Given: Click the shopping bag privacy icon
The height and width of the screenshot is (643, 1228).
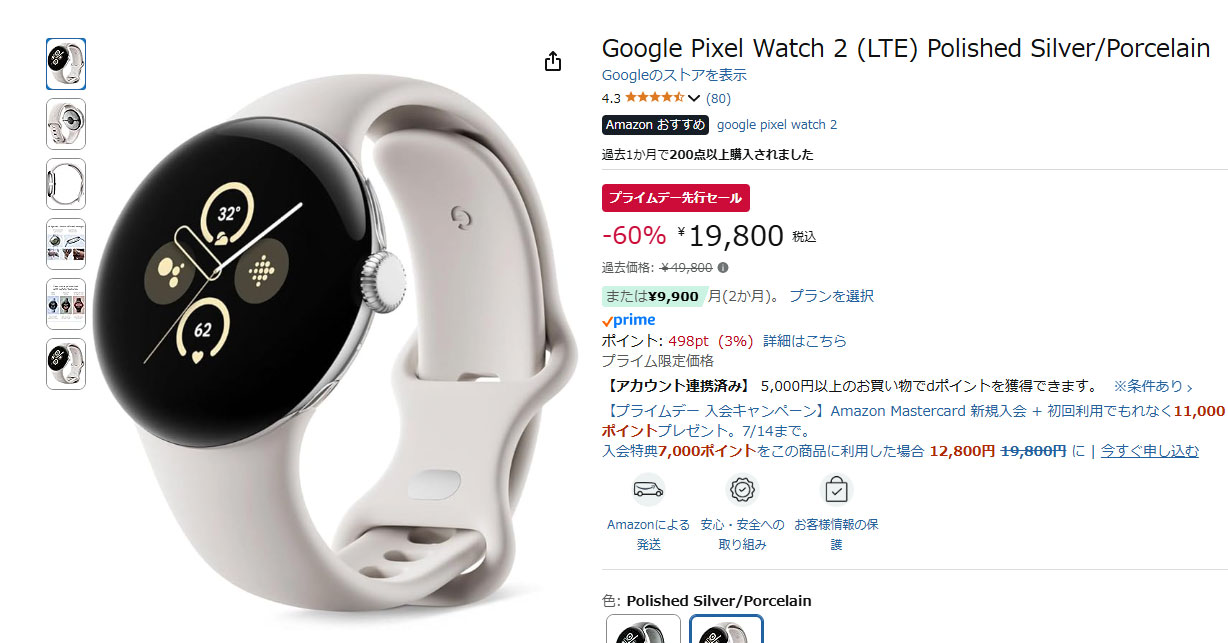Looking at the screenshot, I should (x=836, y=489).
